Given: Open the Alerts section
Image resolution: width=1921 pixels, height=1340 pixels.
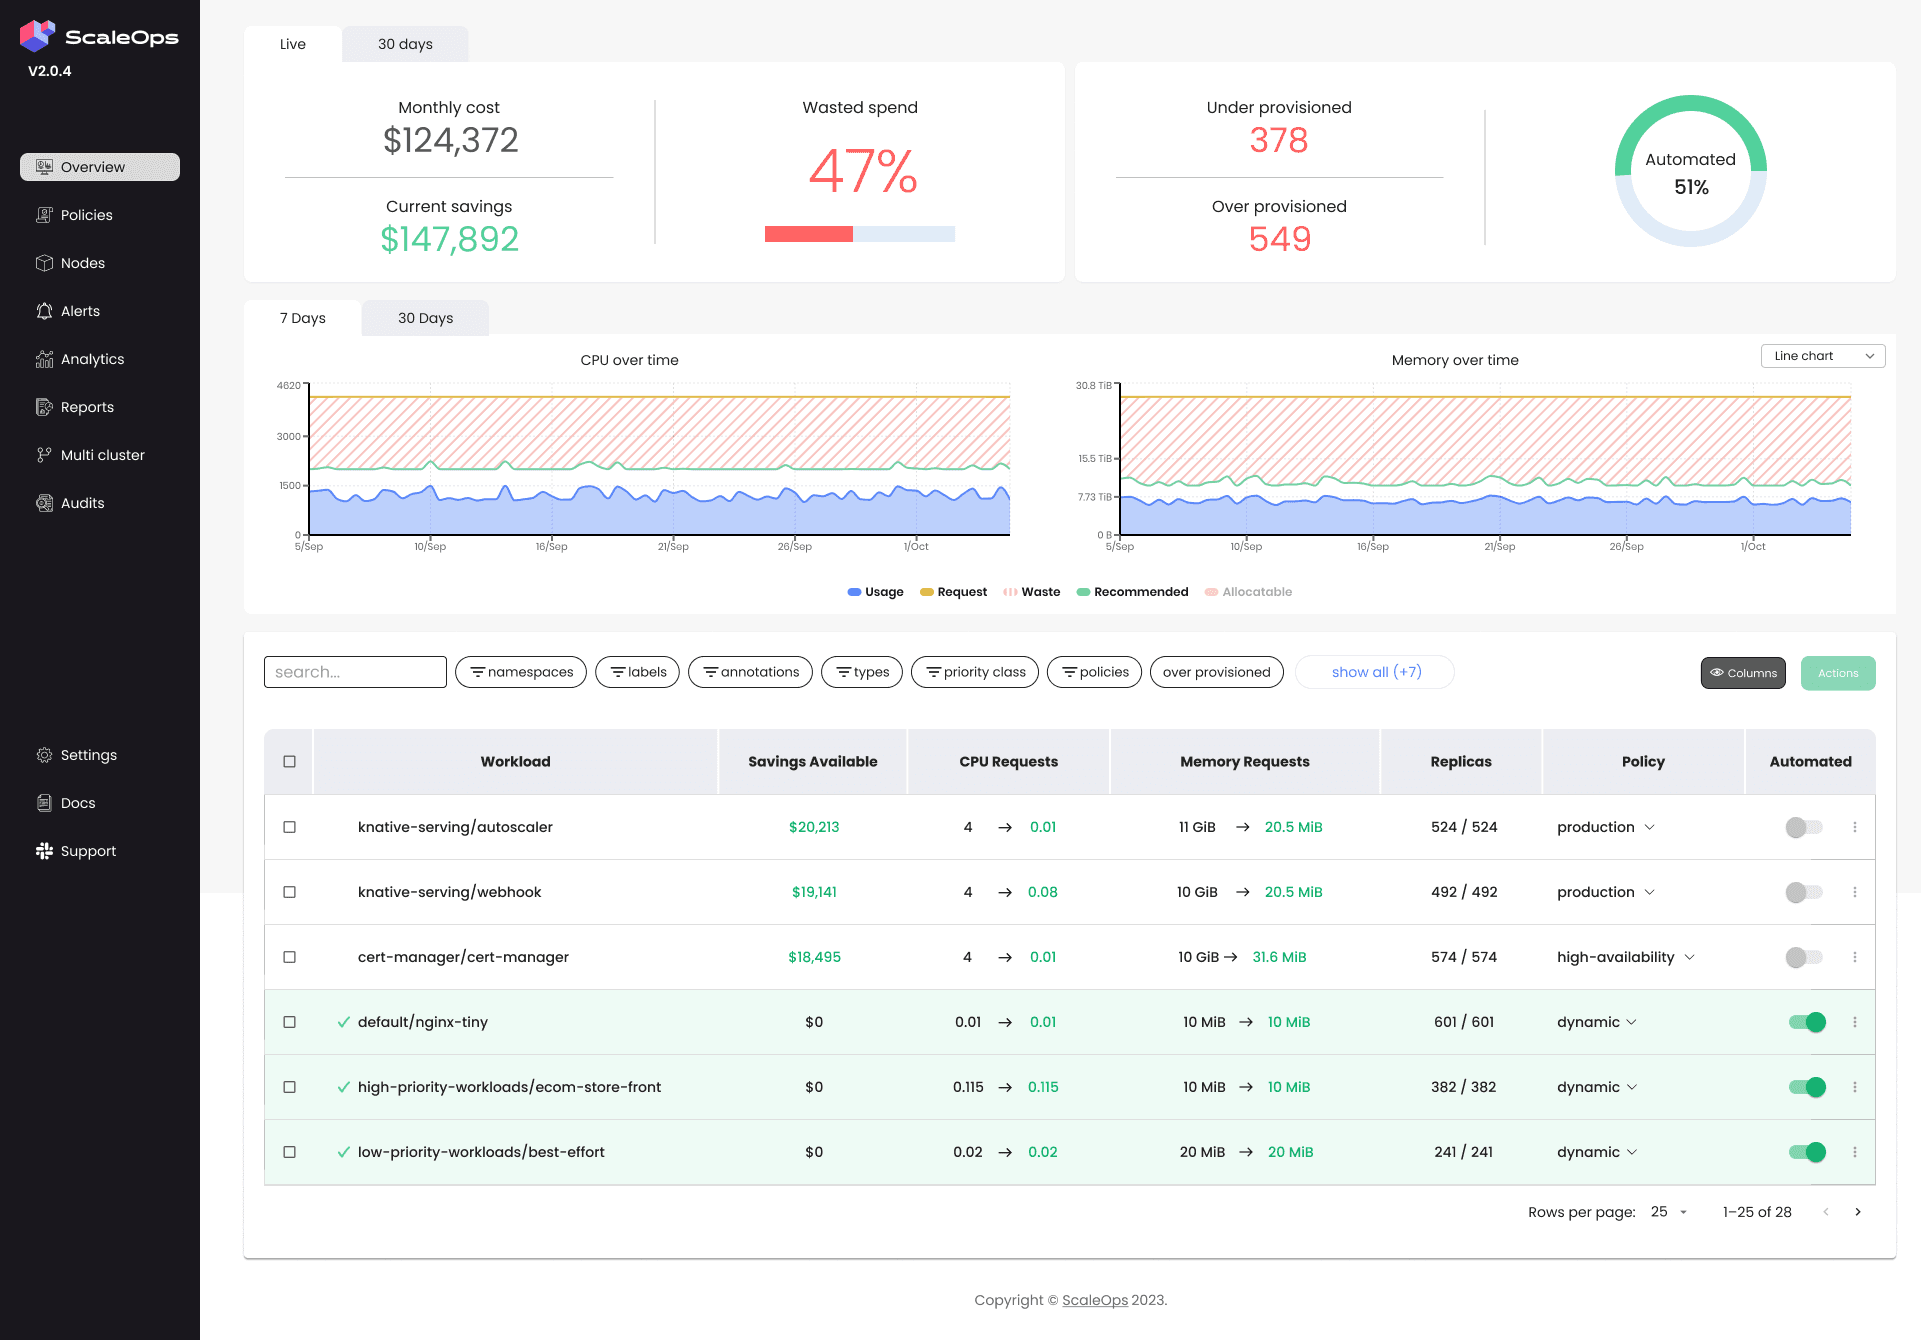Looking at the screenshot, I should click(80, 310).
